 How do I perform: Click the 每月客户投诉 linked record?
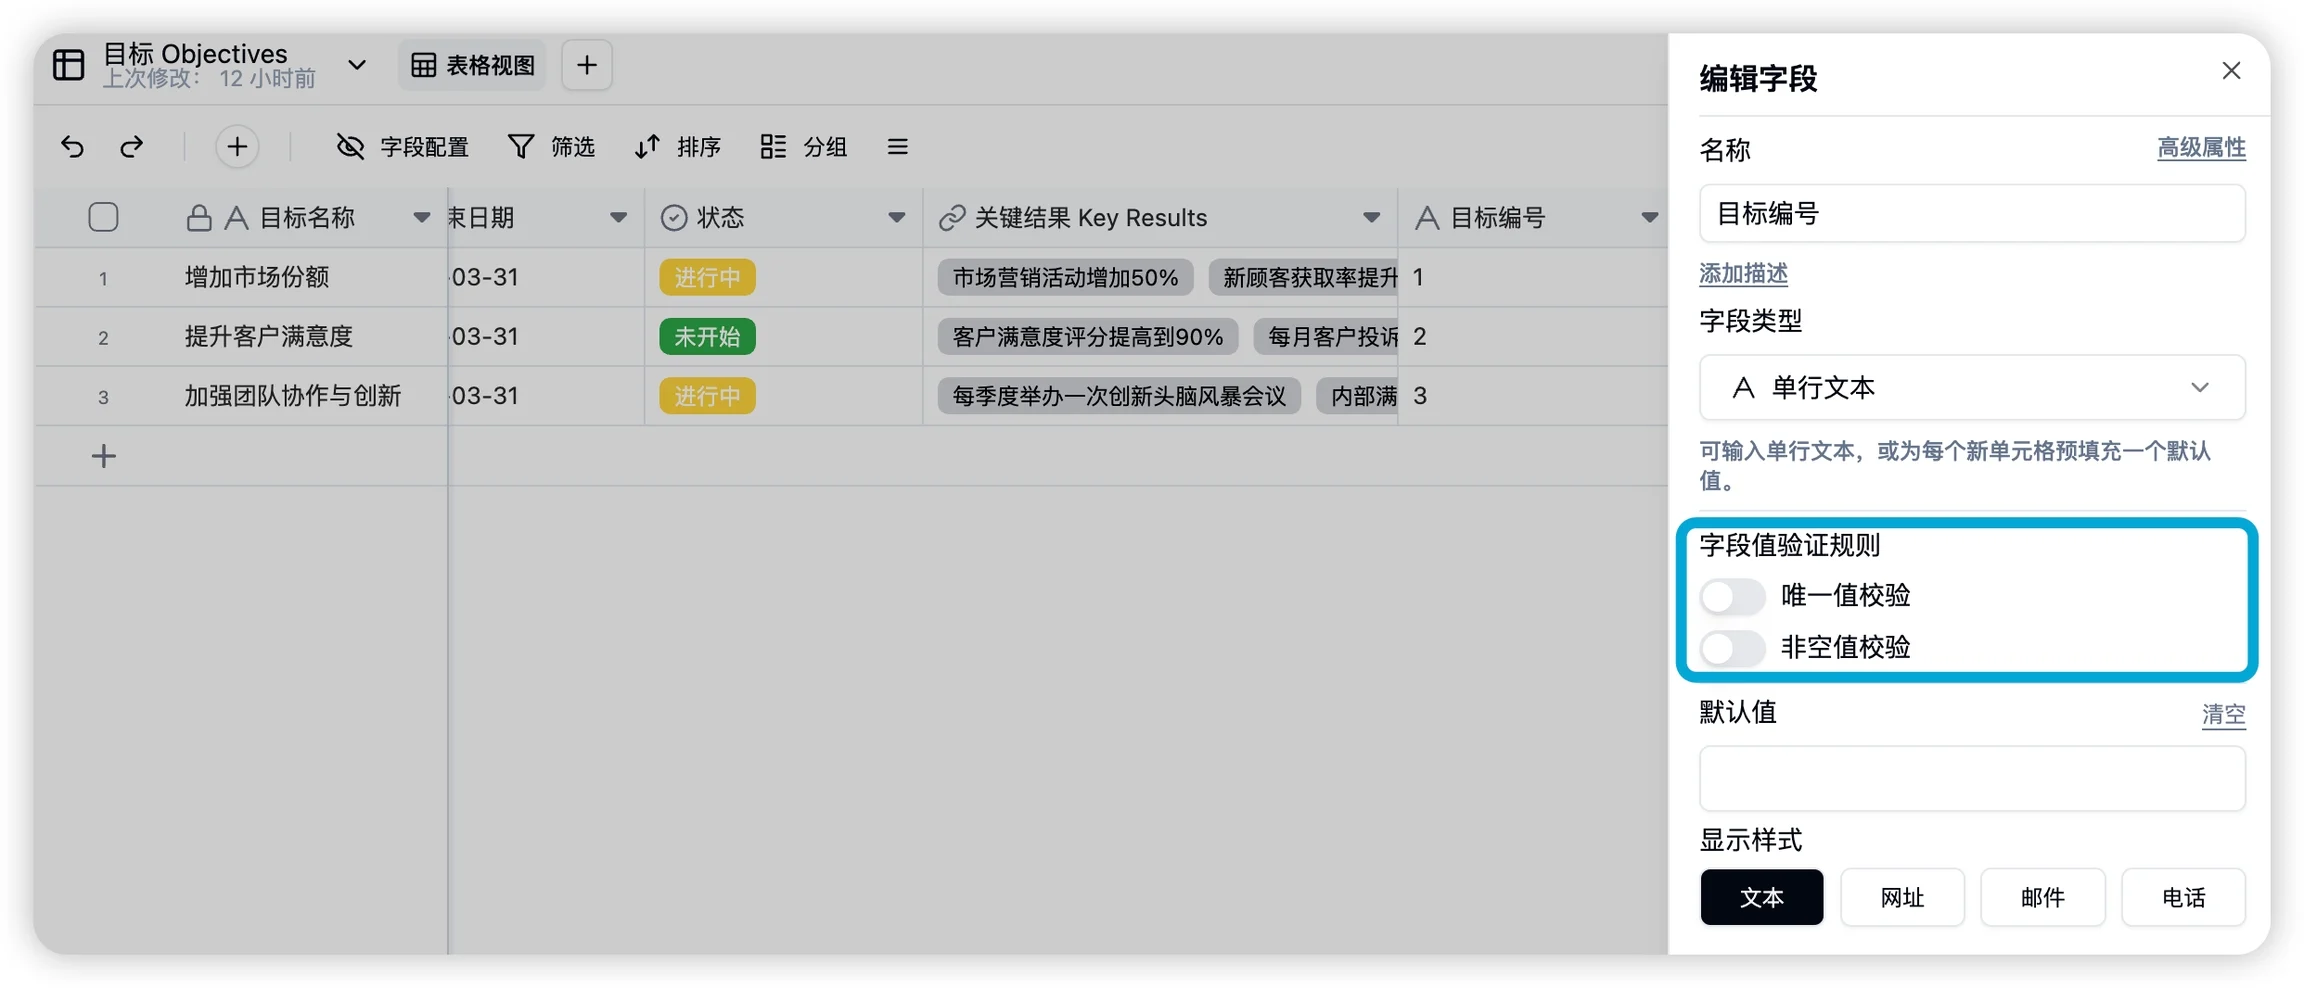[x=1326, y=336]
